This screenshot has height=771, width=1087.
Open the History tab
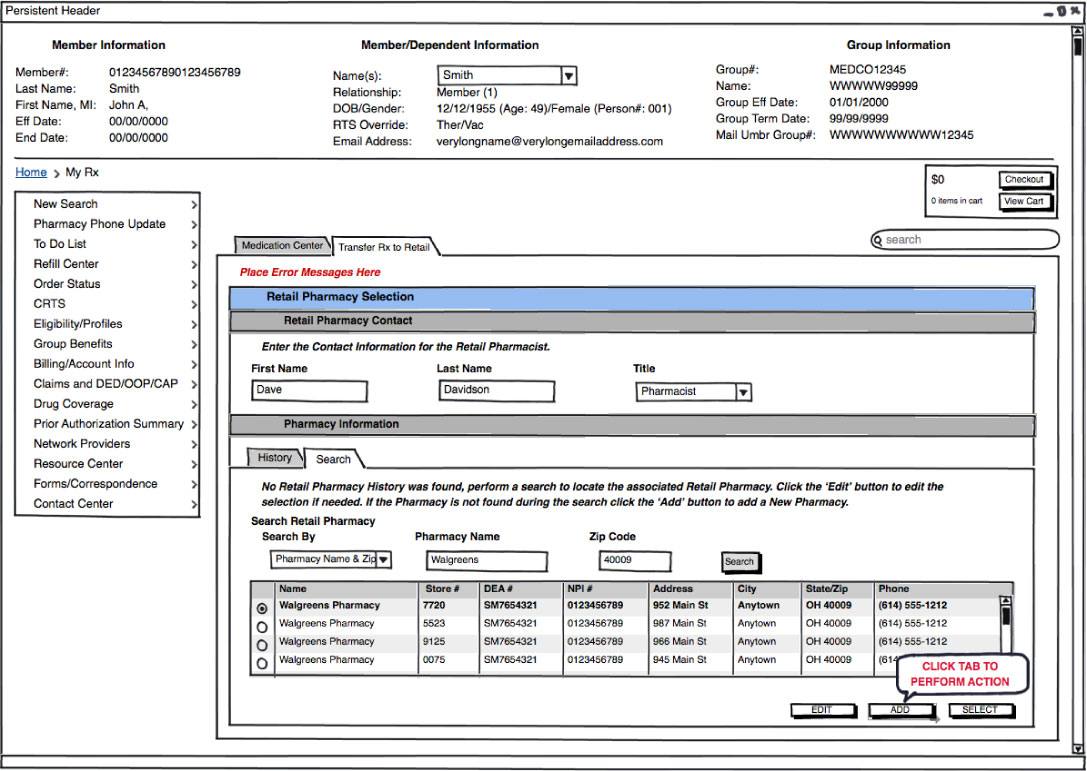[x=275, y=458]
